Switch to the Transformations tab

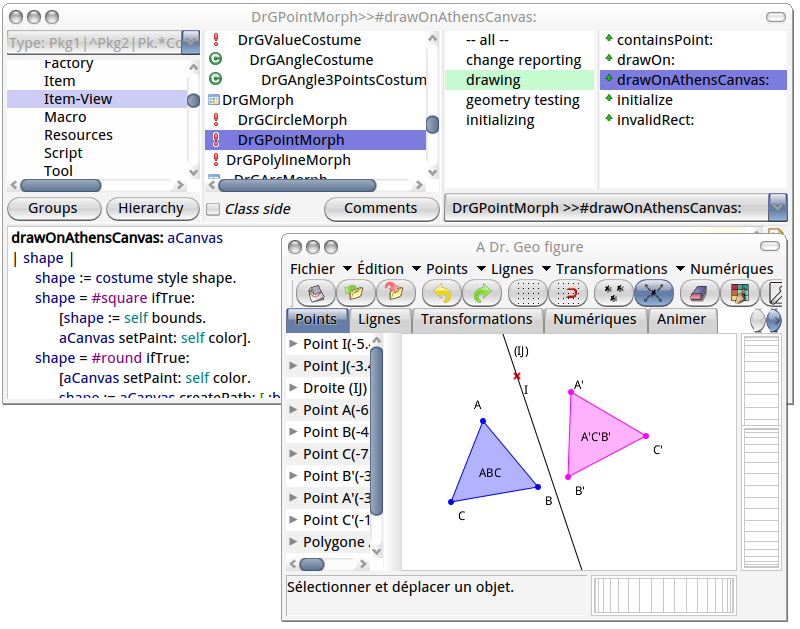pyautogui.click(x=477, y=319)
